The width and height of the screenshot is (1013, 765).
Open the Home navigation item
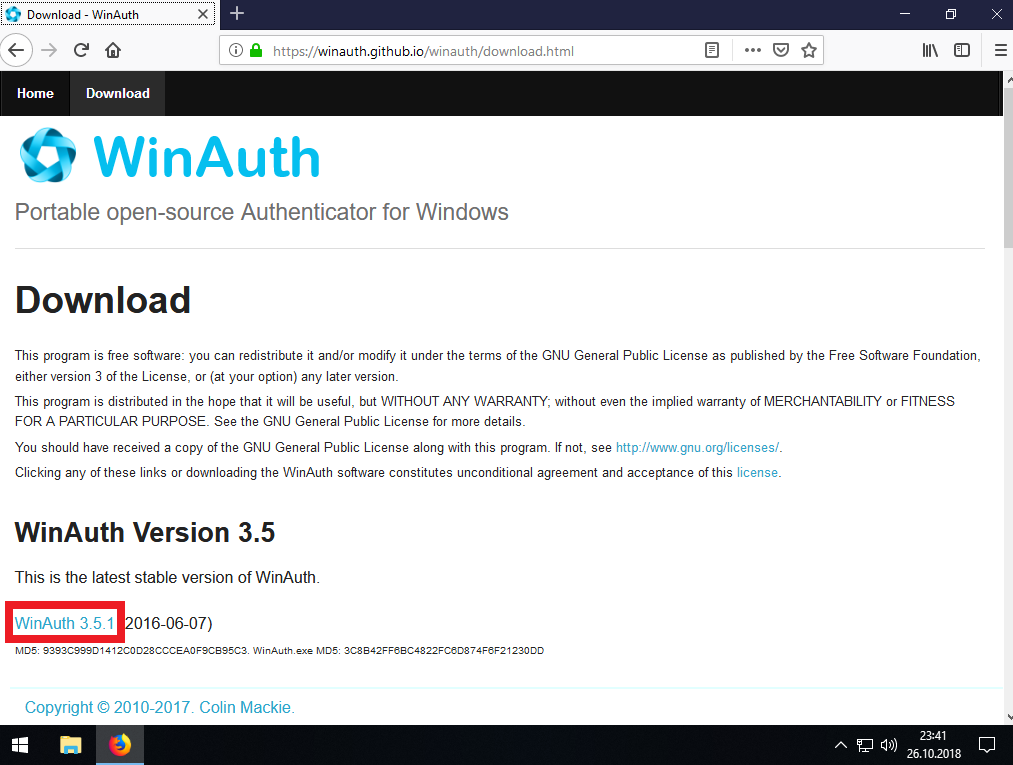pyautogui.click(x=35, y=93)
